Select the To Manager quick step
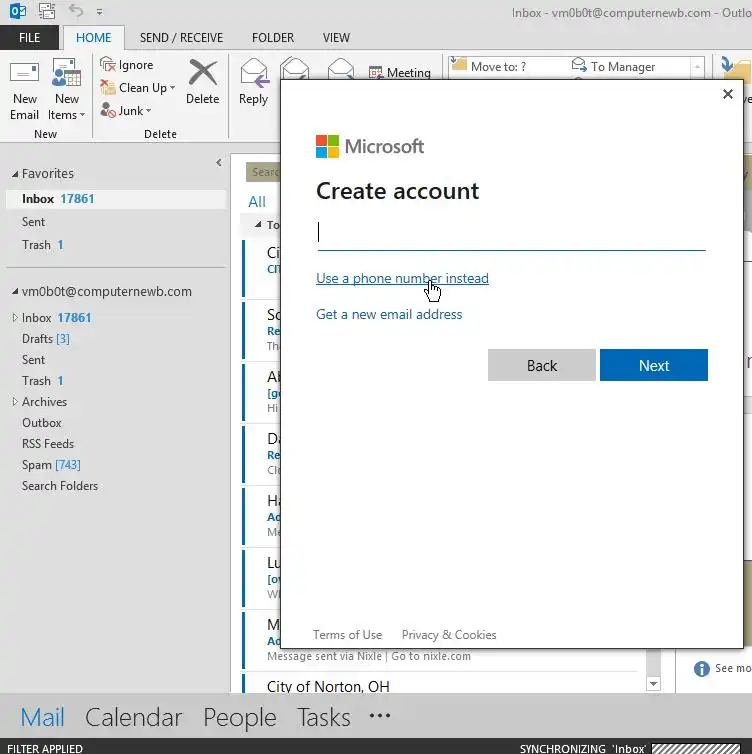 [x=614, y=66]
